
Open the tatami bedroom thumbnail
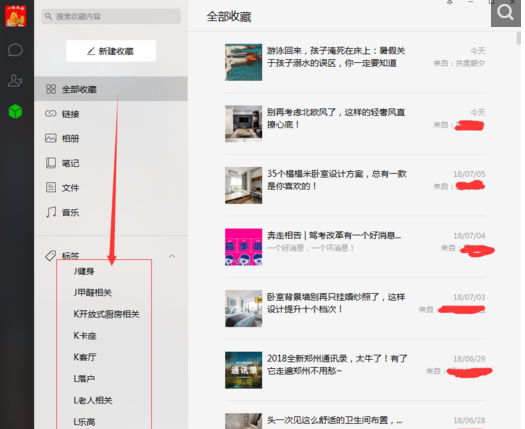[243, 185]
